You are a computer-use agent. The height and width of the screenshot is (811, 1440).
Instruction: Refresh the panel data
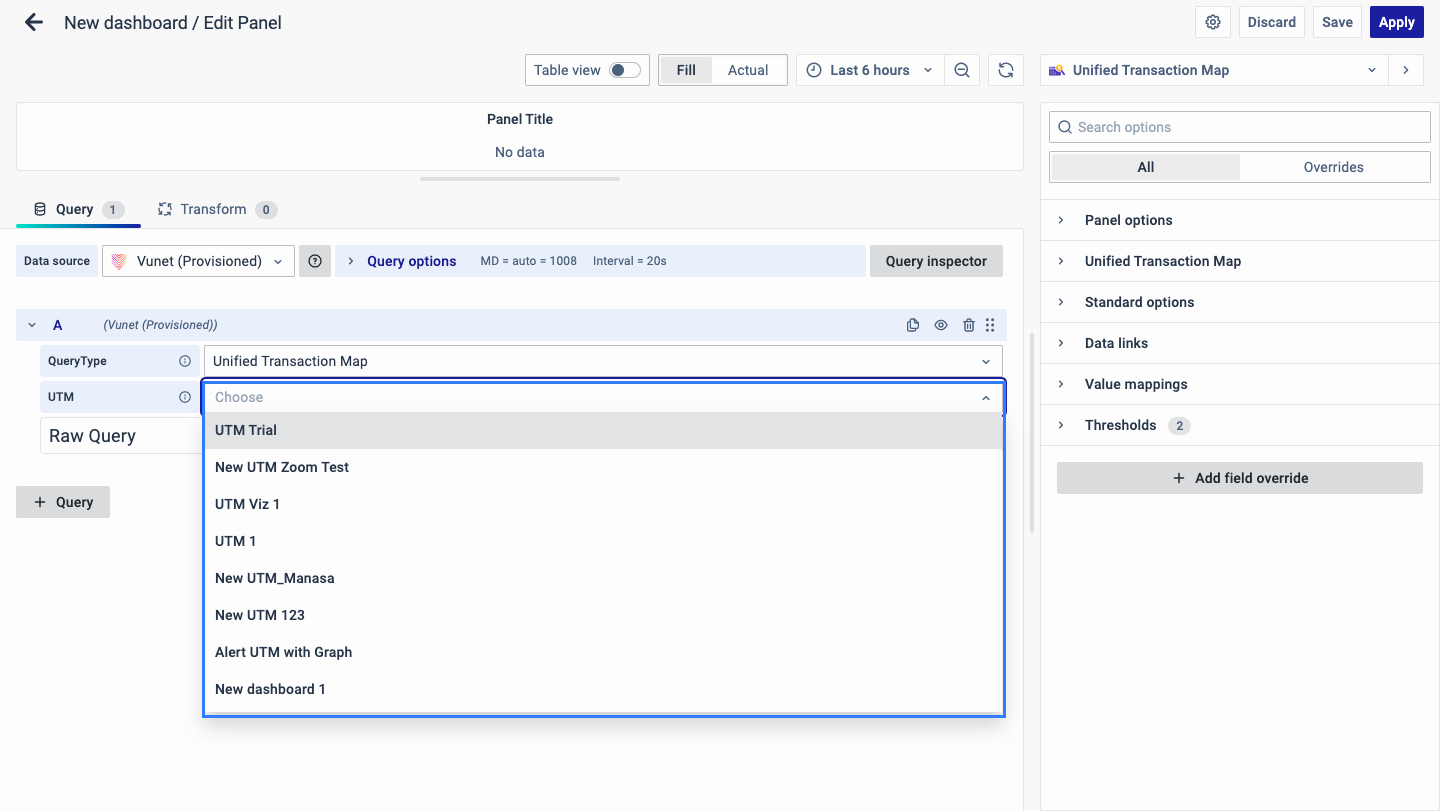coord(1005,70)
